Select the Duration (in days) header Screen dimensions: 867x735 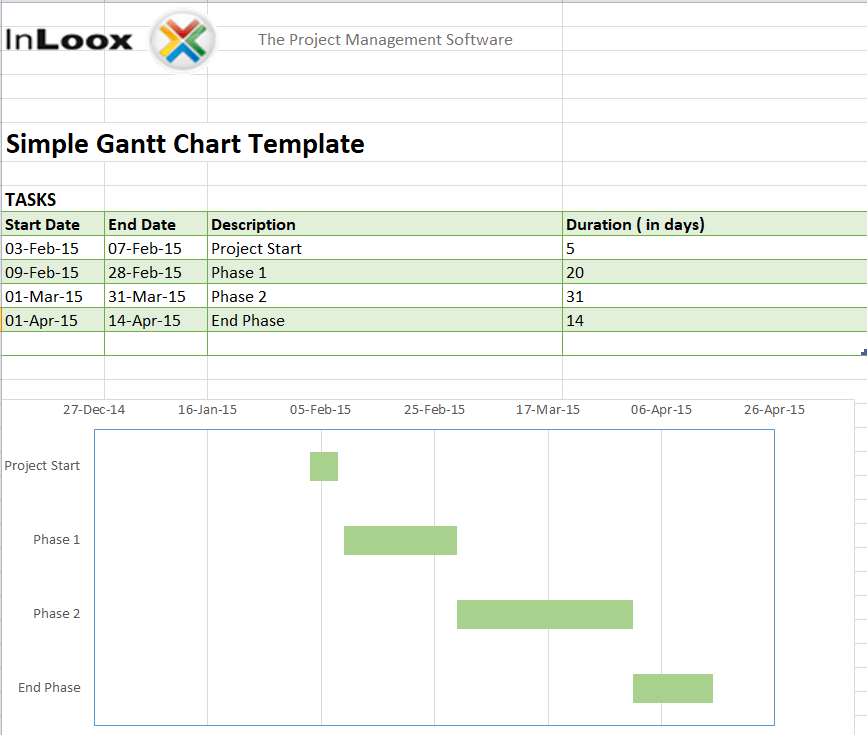[x=635, y=224]
